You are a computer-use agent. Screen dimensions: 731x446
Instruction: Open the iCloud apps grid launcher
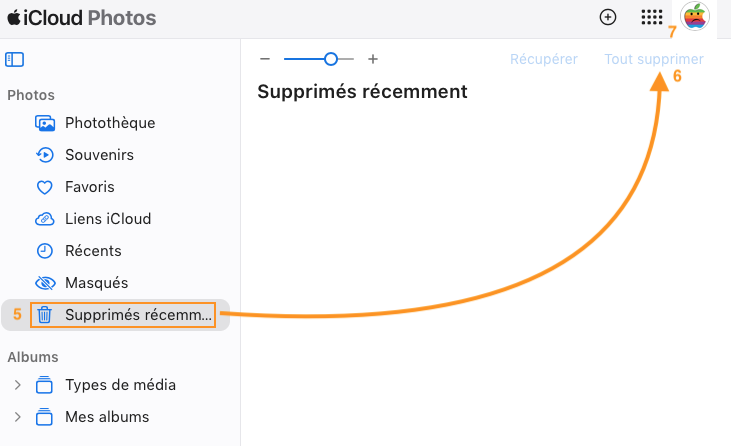click(651, 17)
